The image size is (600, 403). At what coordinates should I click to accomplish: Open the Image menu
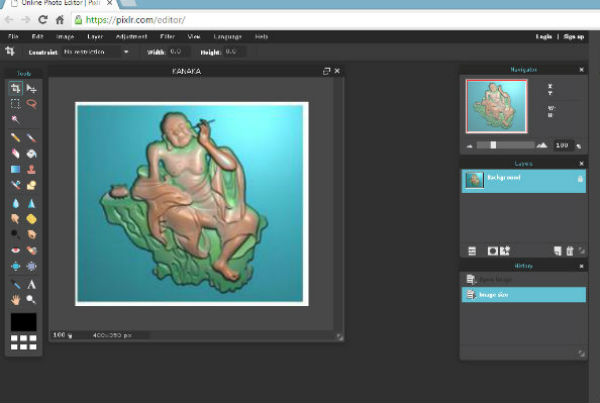click(x=65, y=37)
